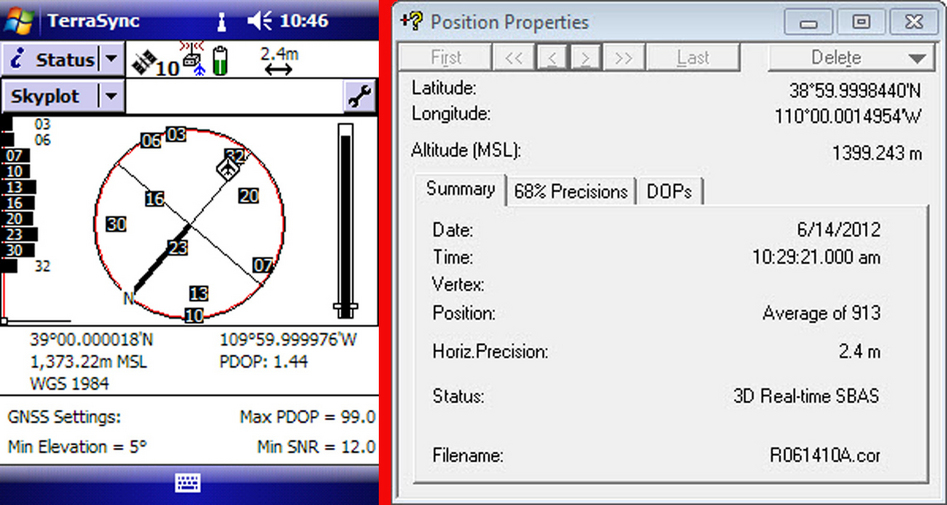The image size is (947, 505).
Task: Click the Altitude value 1399.243 m
Action: (x=878, y=153)
